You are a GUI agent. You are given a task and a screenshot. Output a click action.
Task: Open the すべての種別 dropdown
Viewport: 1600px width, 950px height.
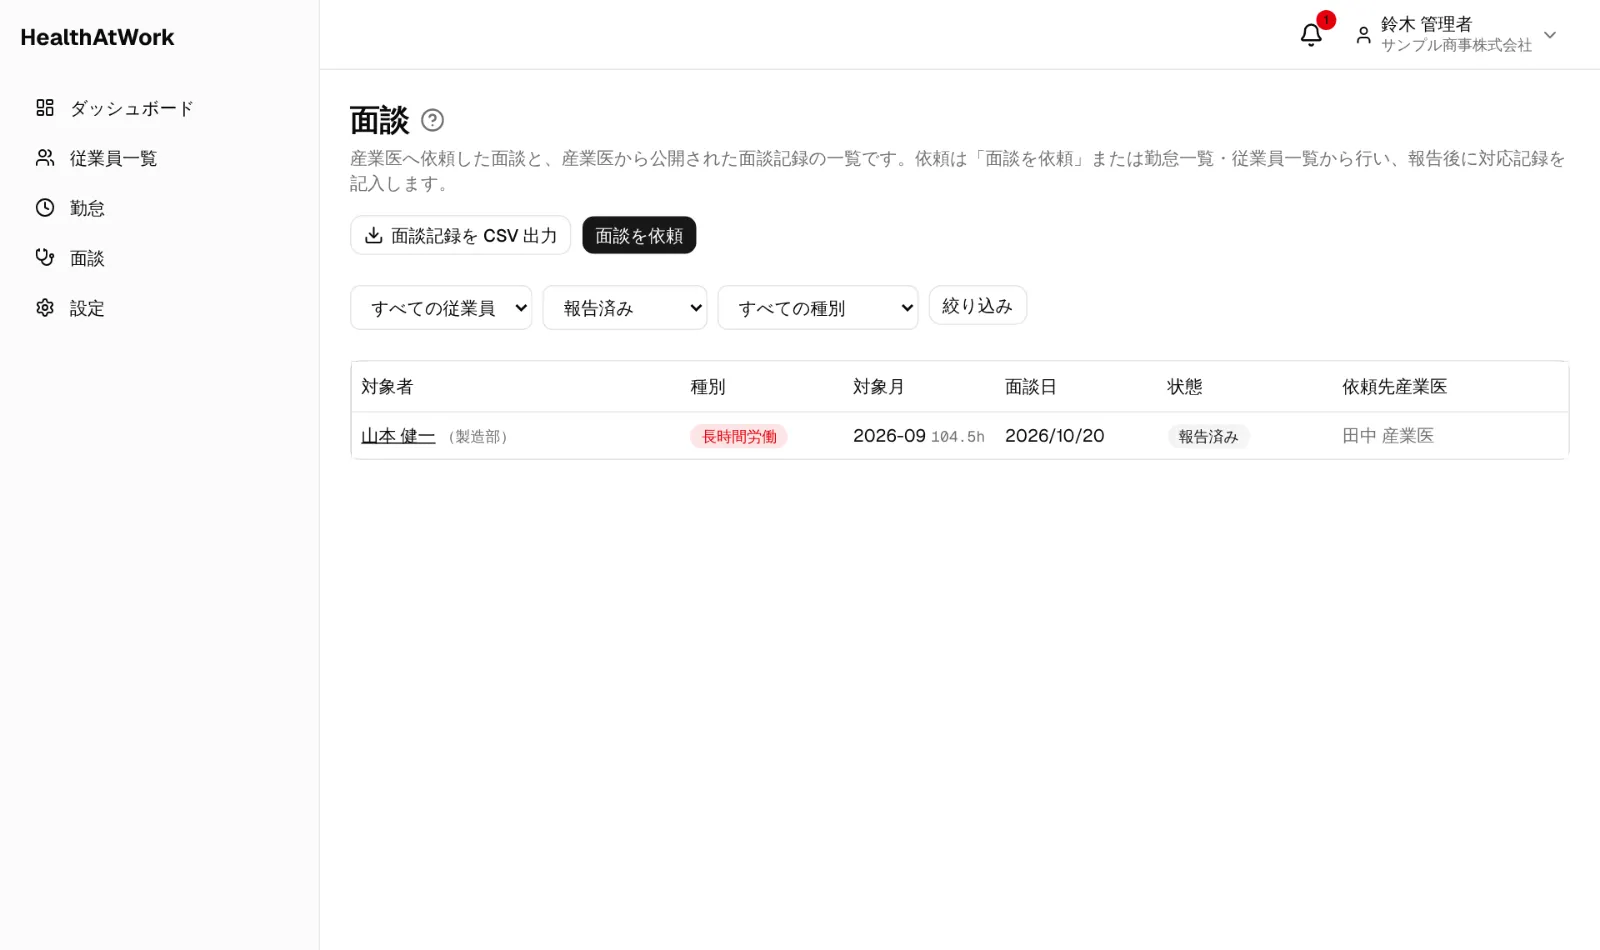818,308
